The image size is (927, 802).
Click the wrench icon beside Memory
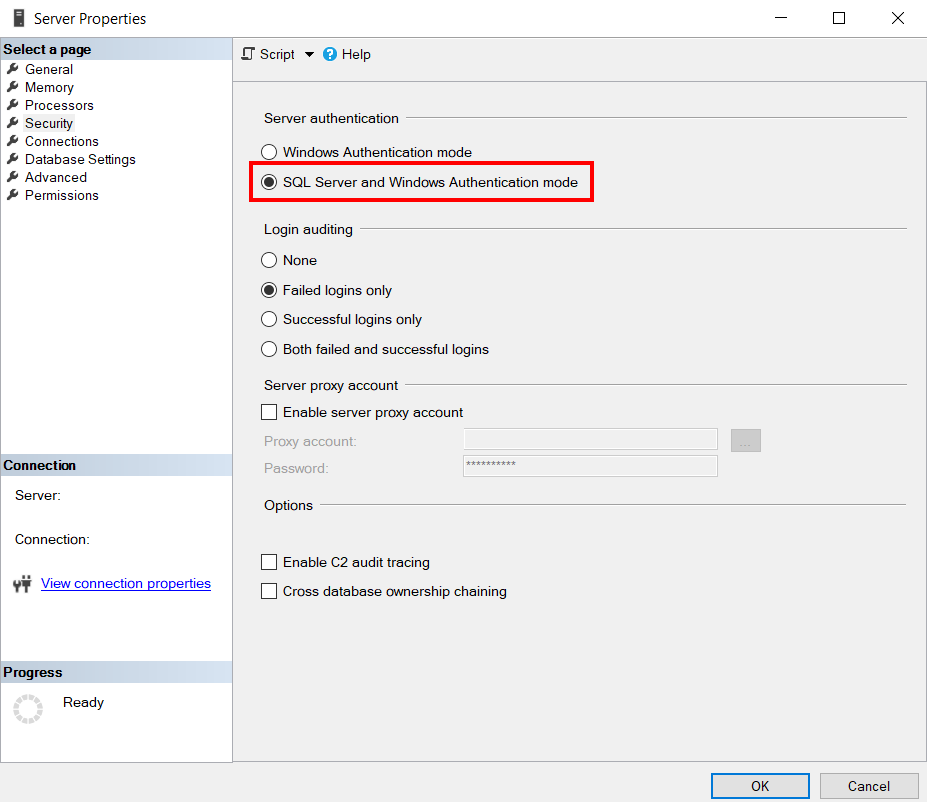click(12, 87)
